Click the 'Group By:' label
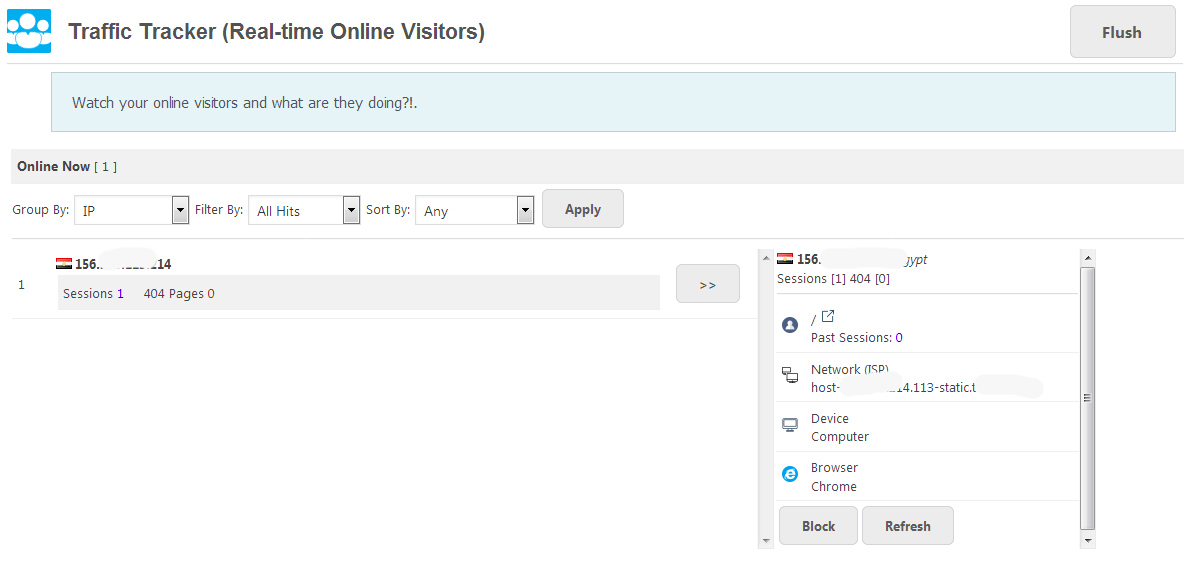The width and height of the screenshot is (1184, 569). pos(41,210)
